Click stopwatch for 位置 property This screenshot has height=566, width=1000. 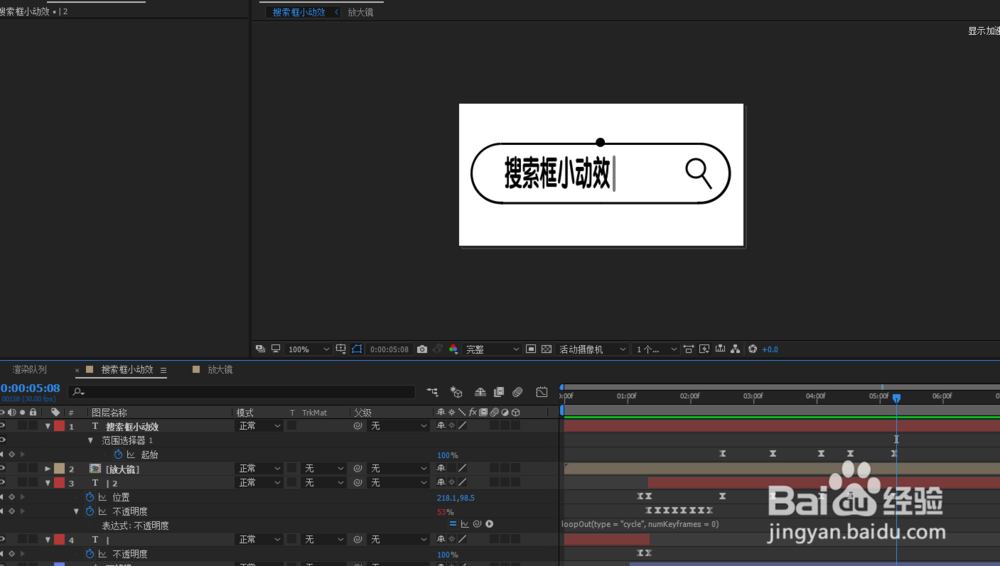coord(90,497)
